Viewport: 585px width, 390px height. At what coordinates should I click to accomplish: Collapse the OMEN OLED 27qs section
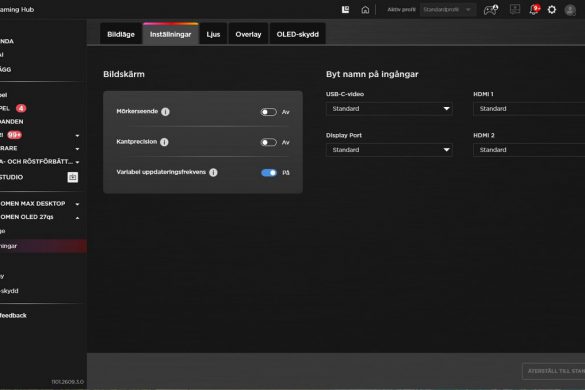pos(77,218)
